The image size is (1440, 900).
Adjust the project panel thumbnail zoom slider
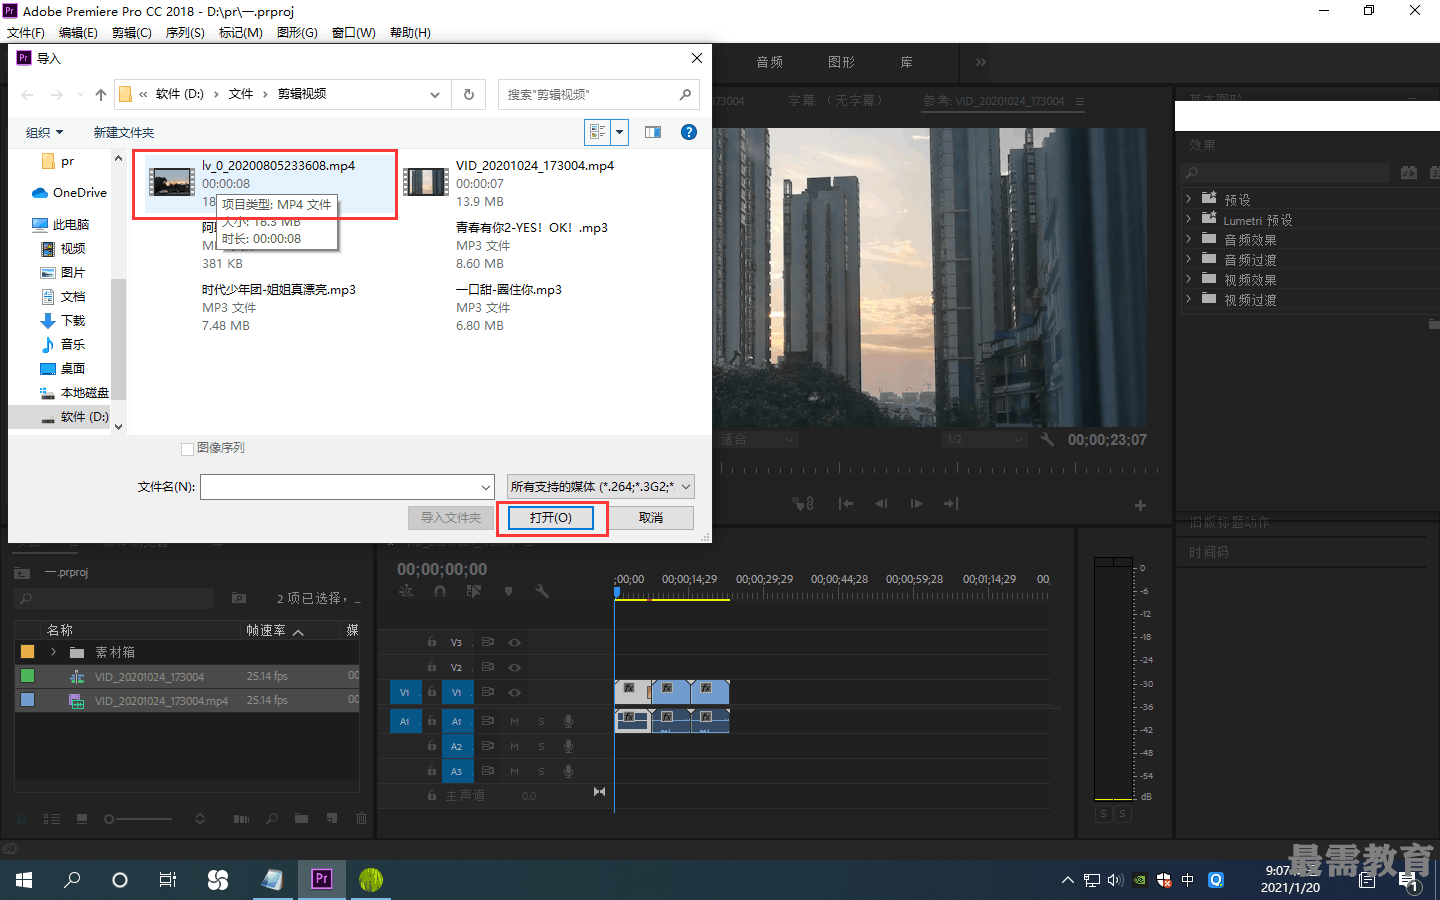pyautogui.click(x=139, y=819)
